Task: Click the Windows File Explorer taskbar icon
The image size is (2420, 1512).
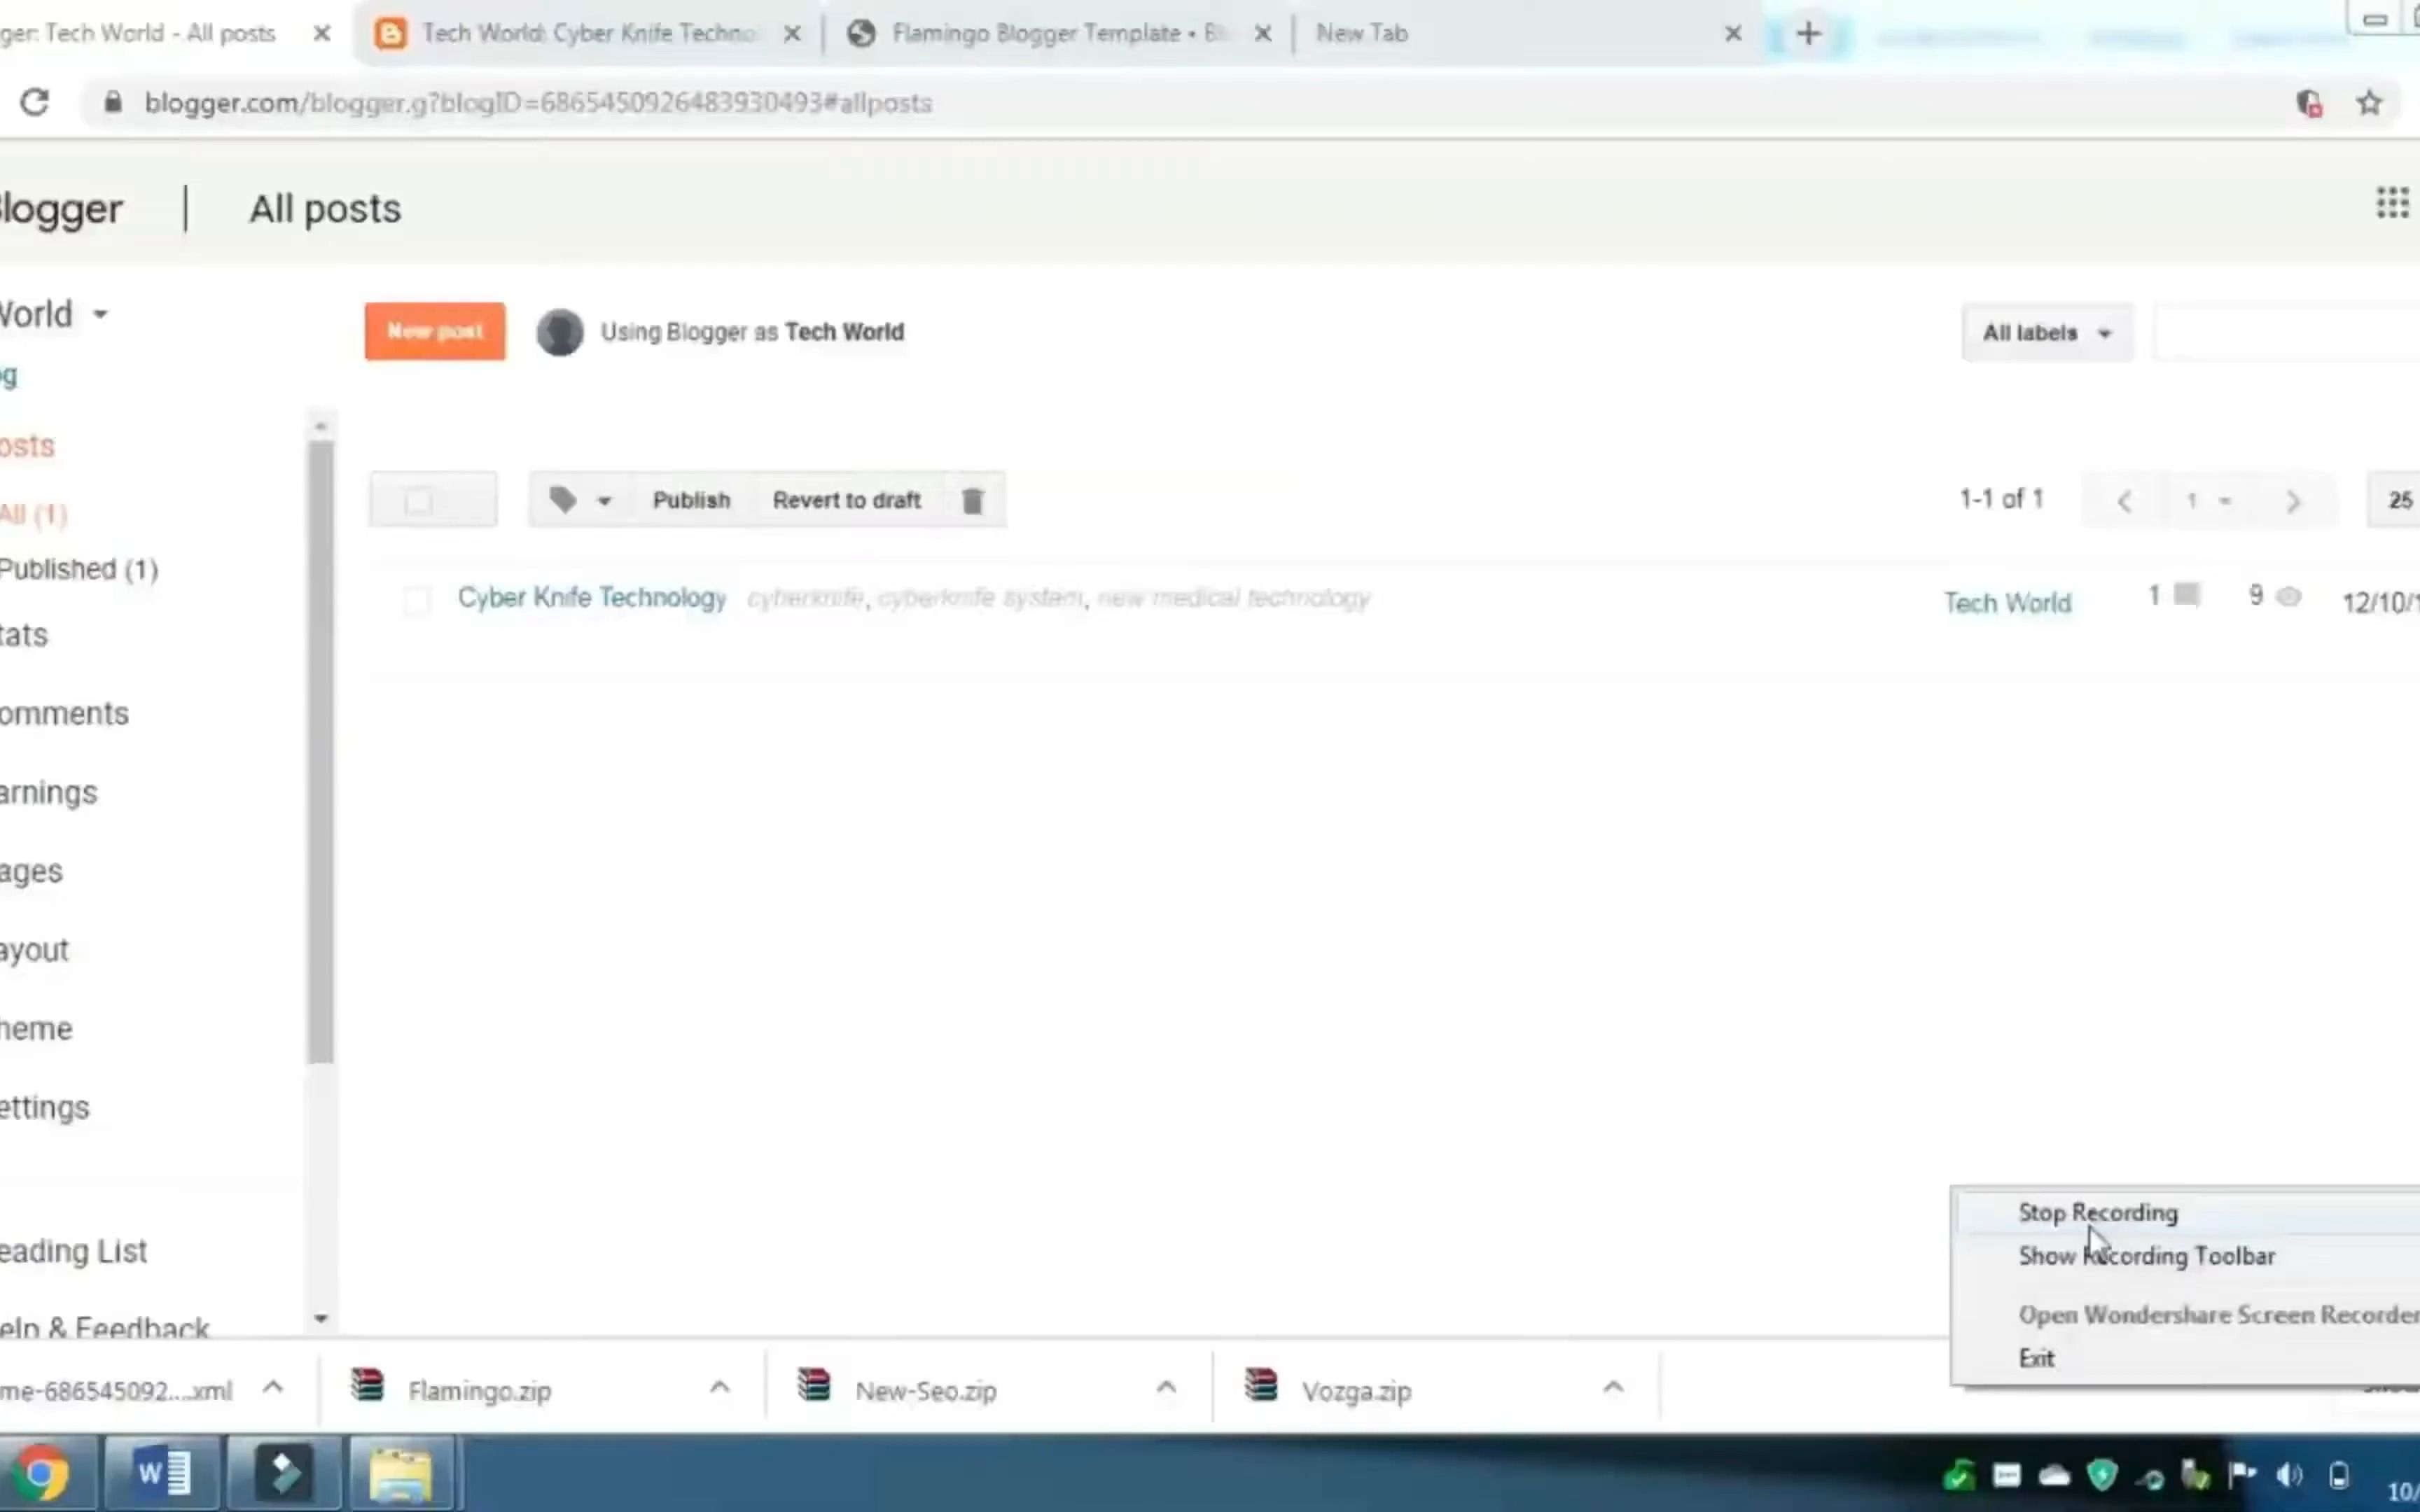Action: [401, 1472]
